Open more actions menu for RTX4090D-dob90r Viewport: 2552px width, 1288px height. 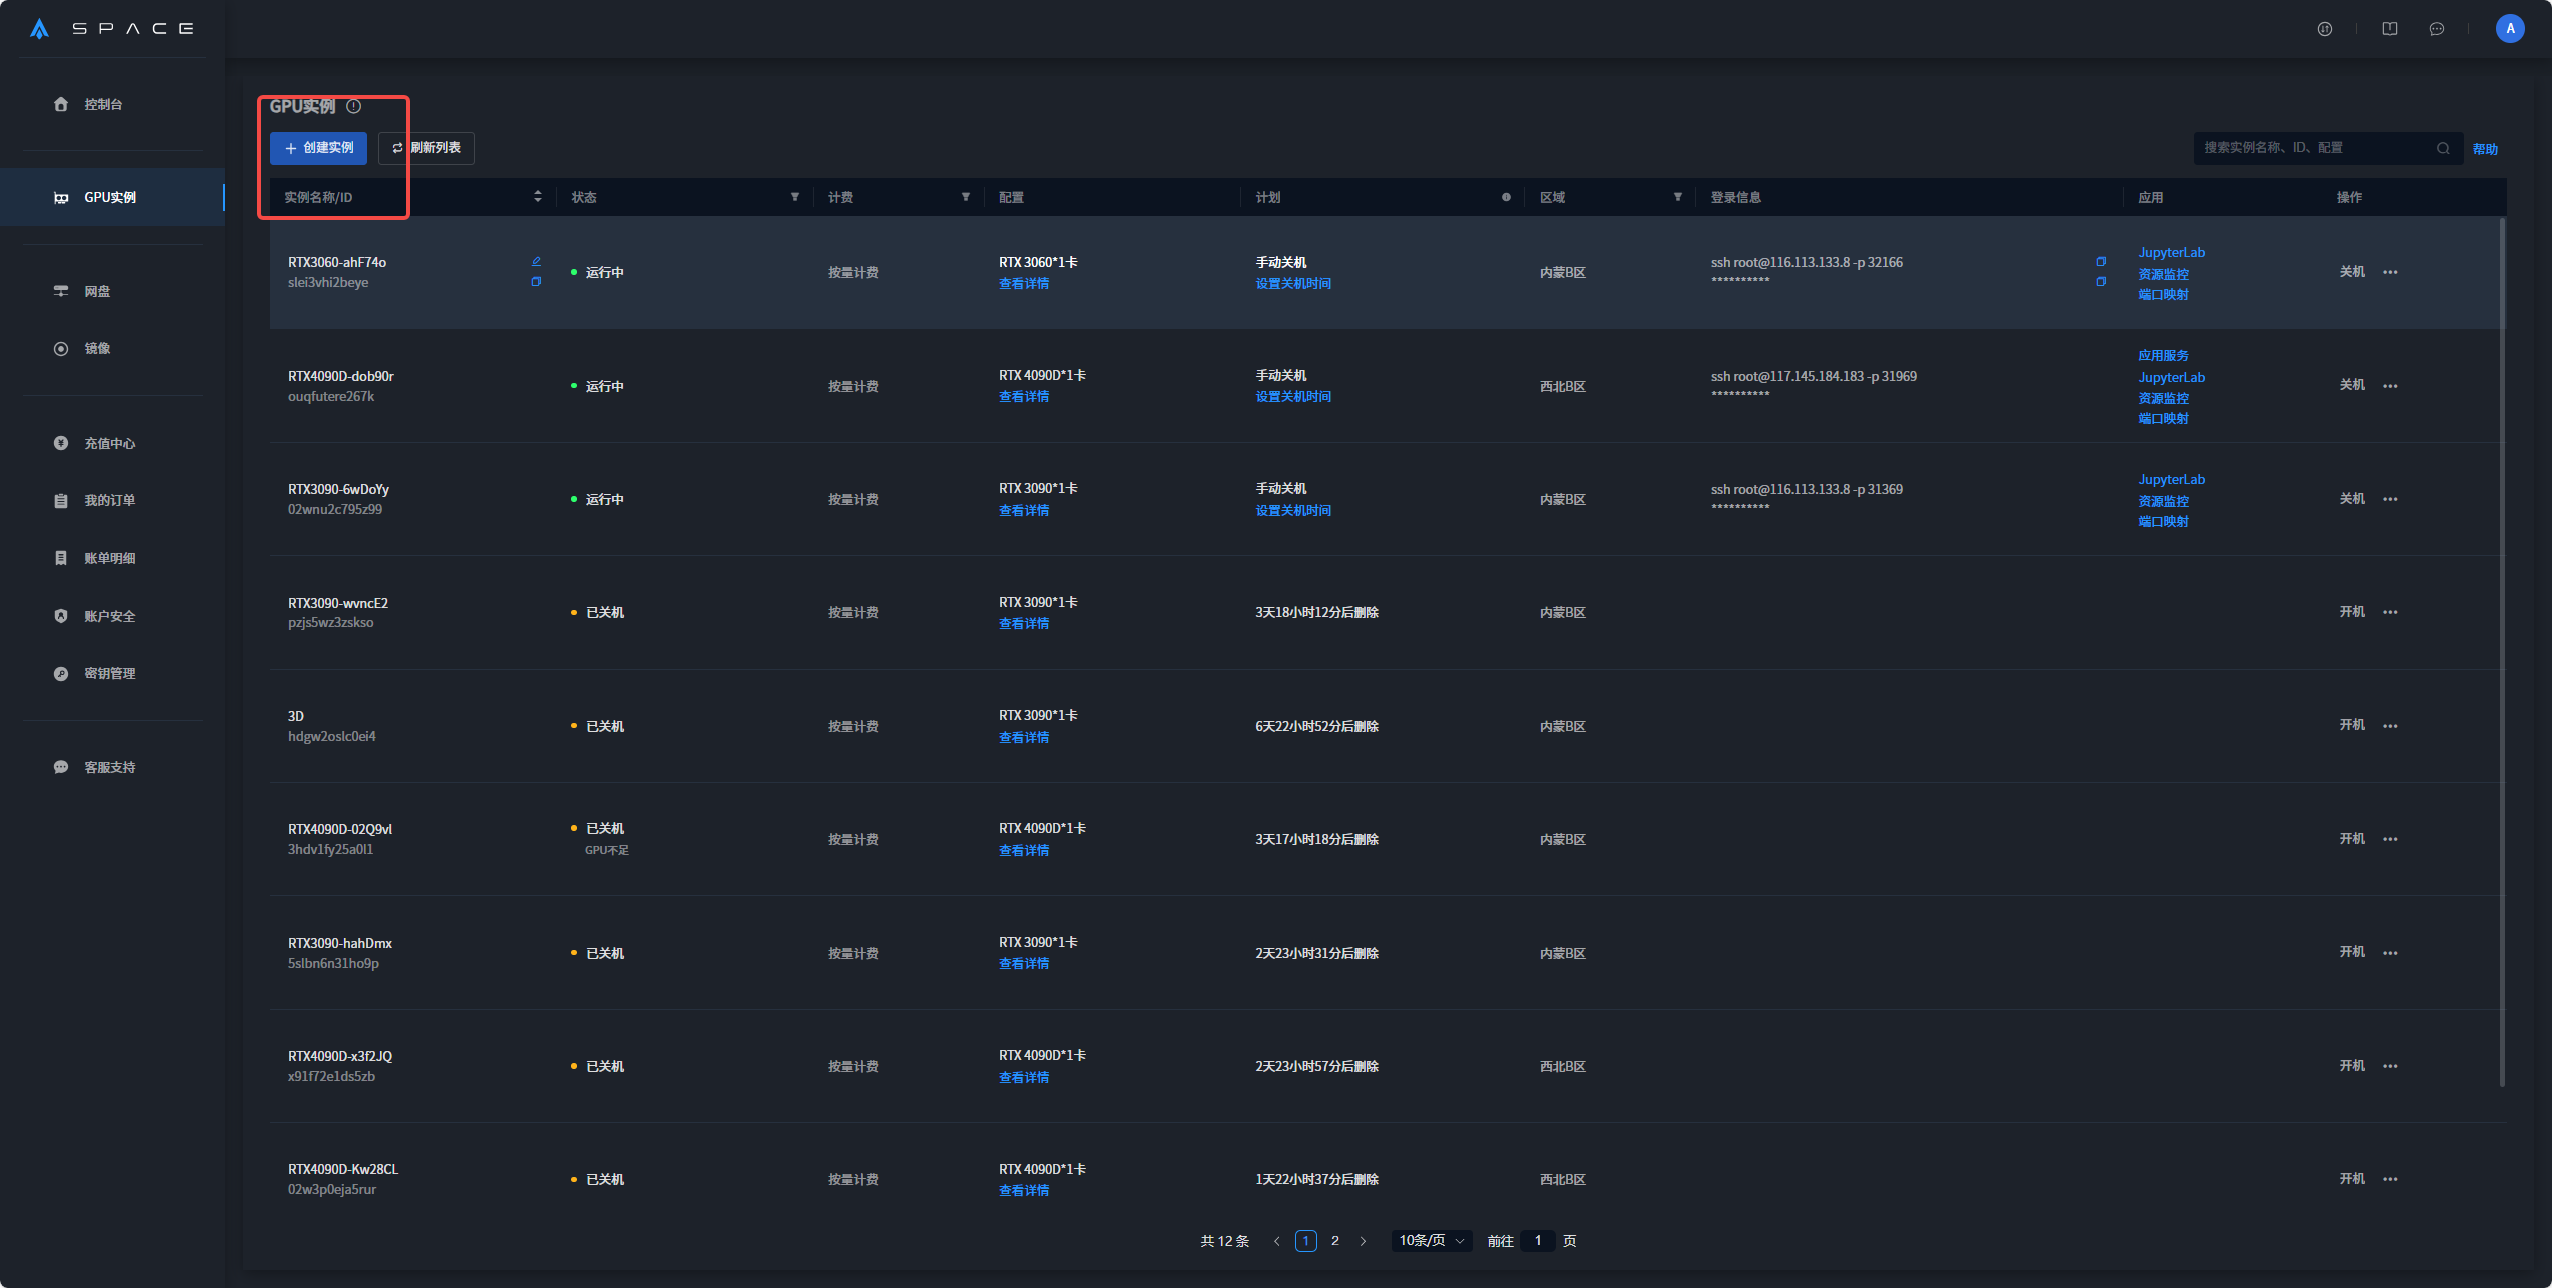click(2389, 386)
